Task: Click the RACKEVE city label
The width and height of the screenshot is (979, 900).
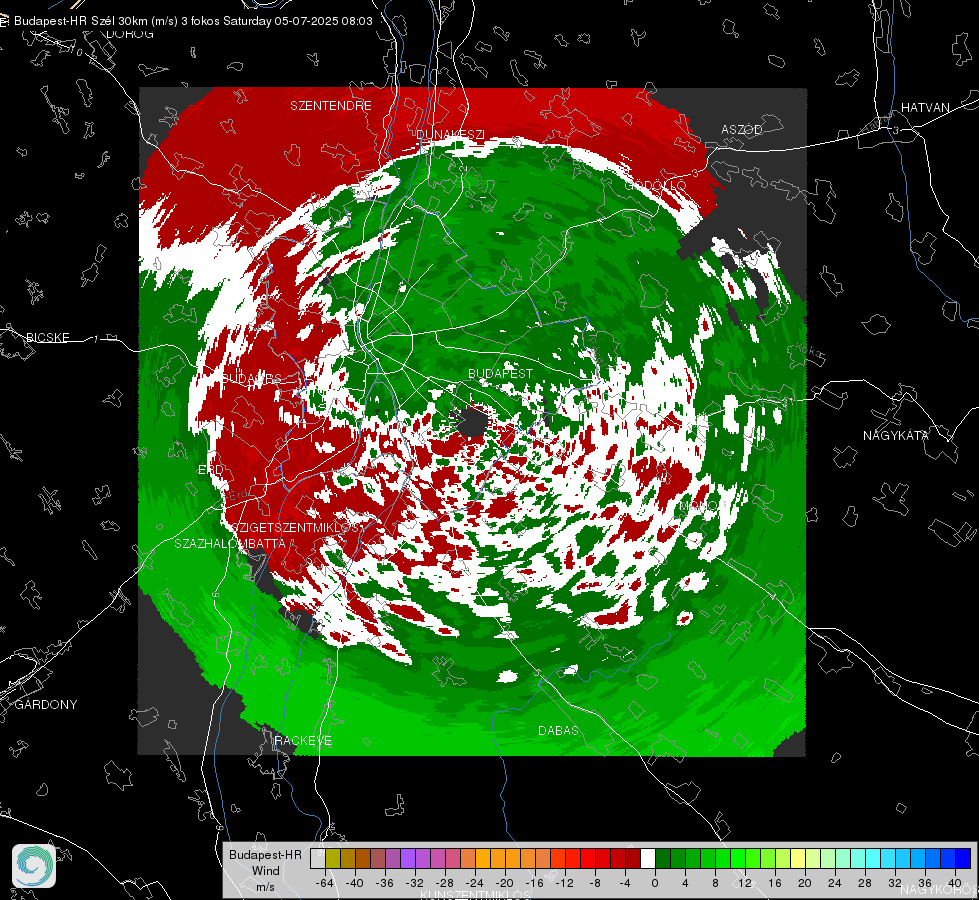Action: coord(303,741)
